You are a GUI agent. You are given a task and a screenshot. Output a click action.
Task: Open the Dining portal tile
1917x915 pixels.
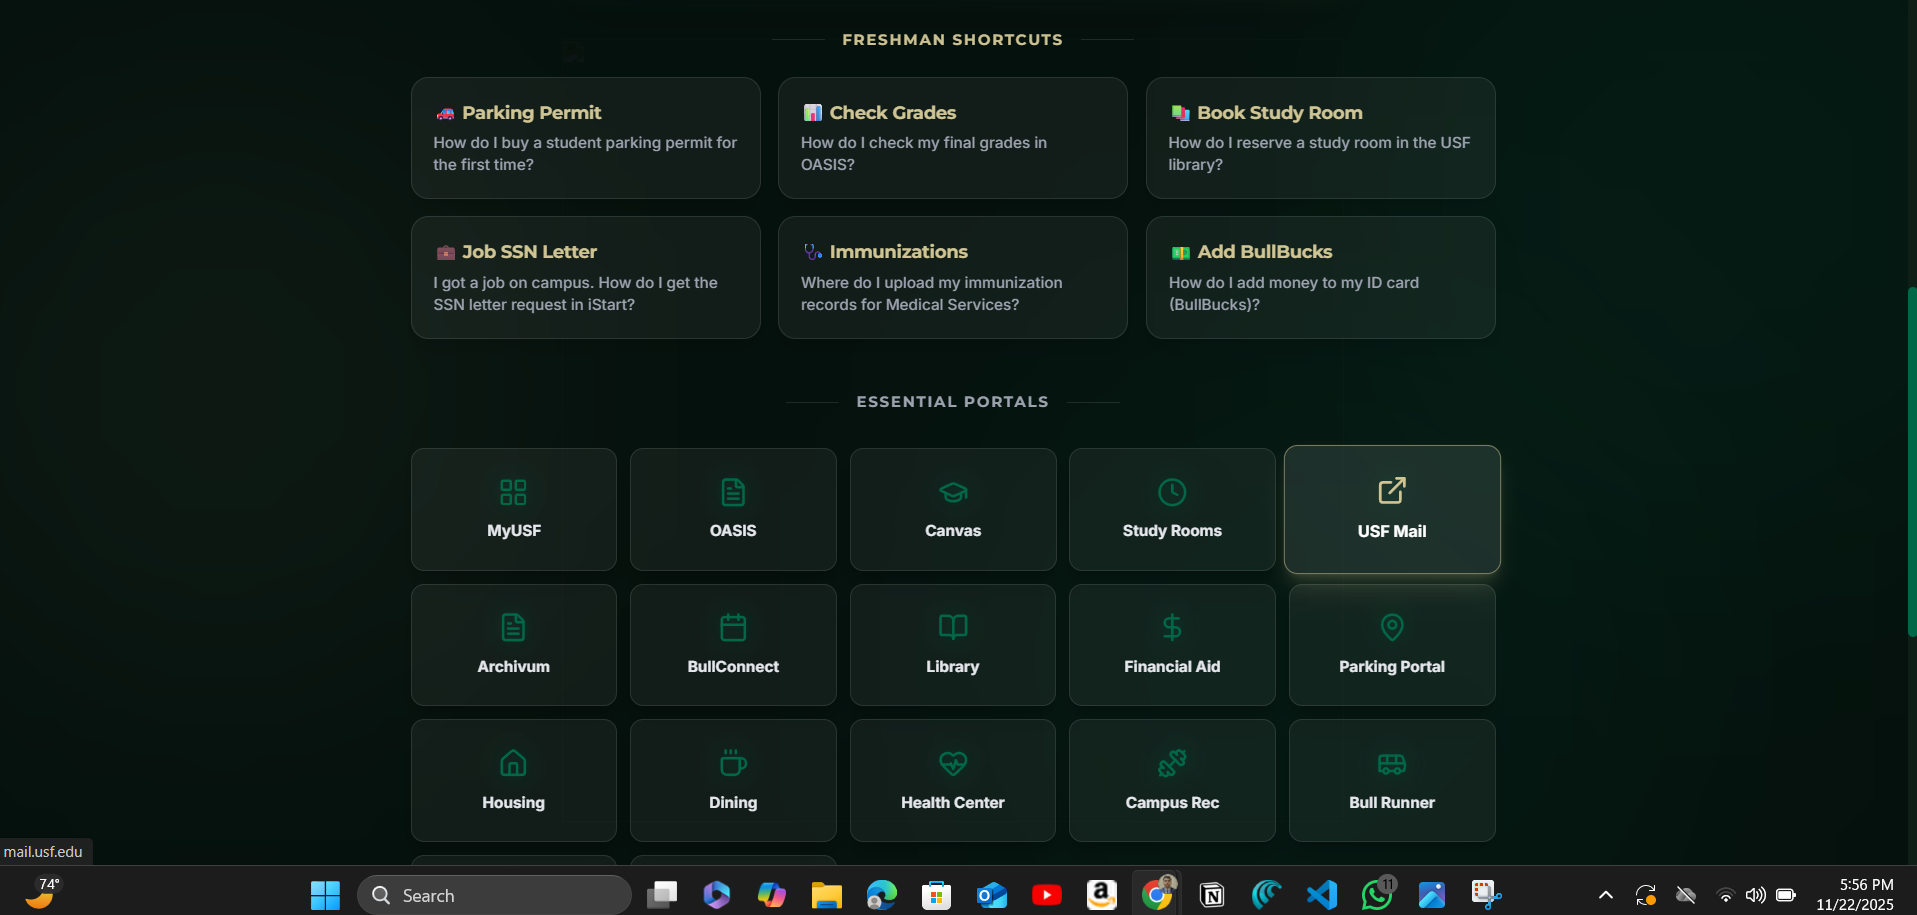733,780
